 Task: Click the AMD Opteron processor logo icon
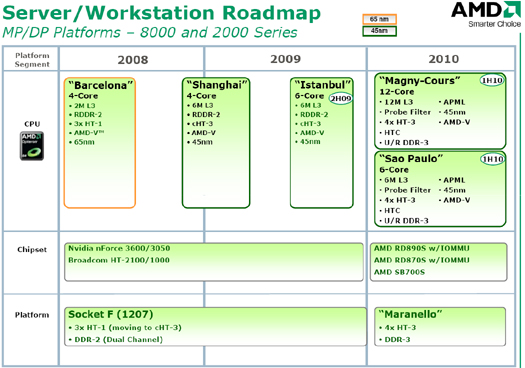(32, 146)
